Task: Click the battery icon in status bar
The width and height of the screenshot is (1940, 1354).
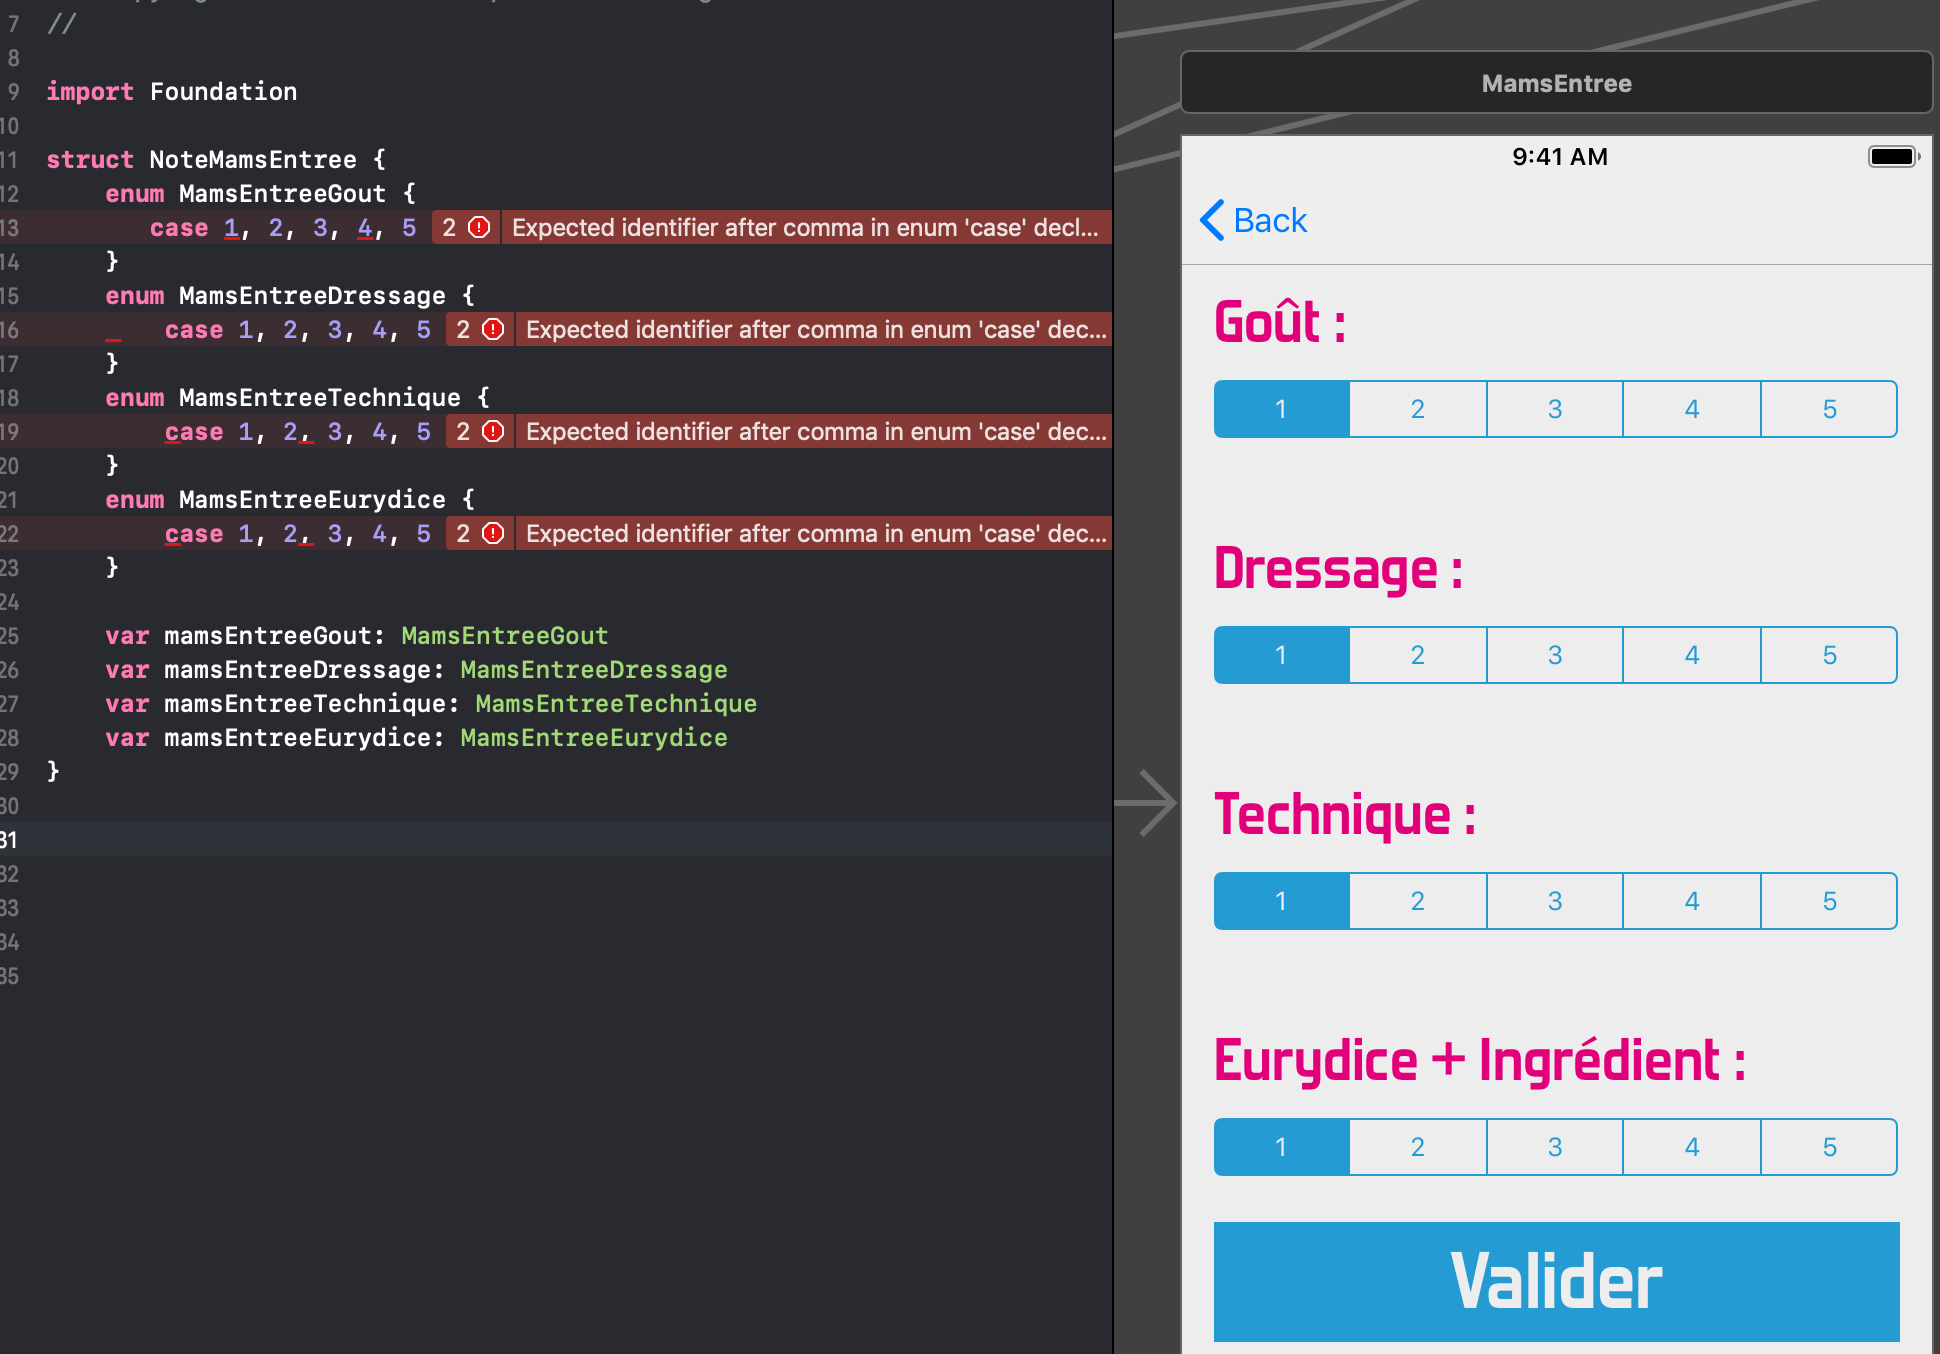Action: tap(1892, 157)
